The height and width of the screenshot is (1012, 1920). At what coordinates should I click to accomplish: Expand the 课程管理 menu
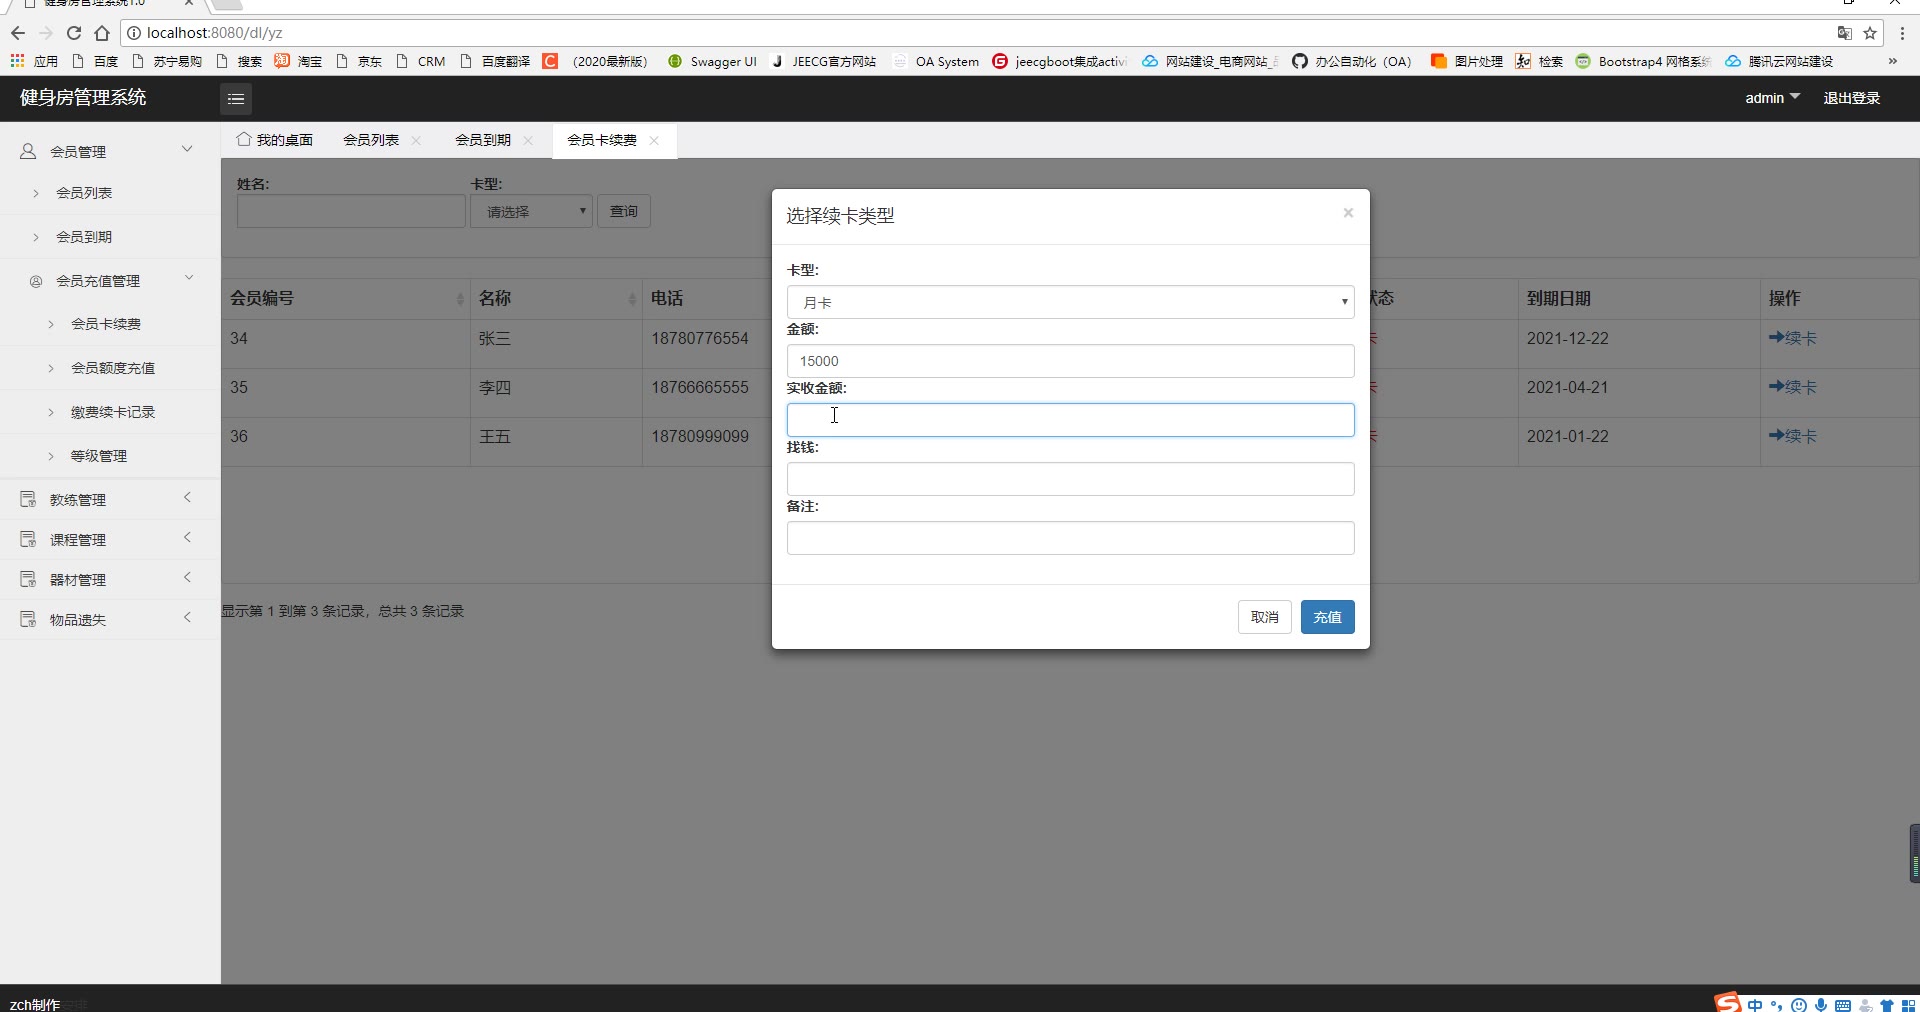click(187, 537)
